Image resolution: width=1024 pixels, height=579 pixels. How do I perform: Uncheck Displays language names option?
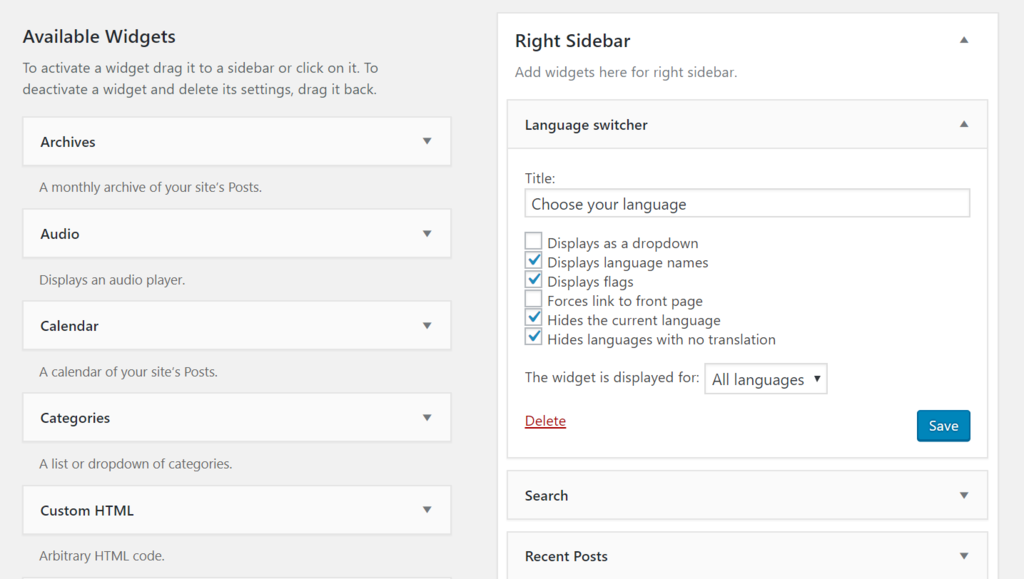(x=534, y=261)
